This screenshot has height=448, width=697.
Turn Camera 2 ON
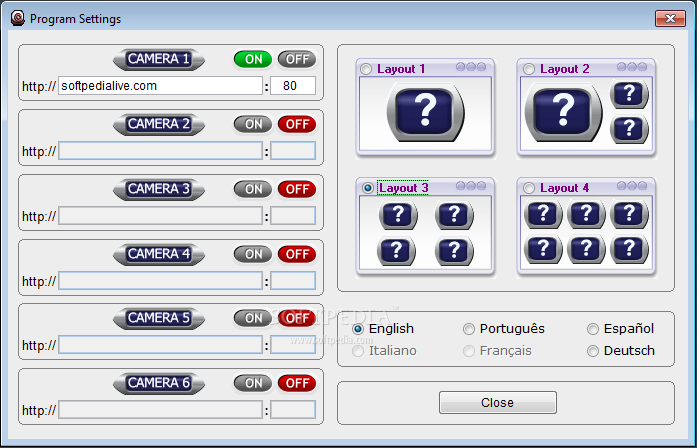point(253,124)
